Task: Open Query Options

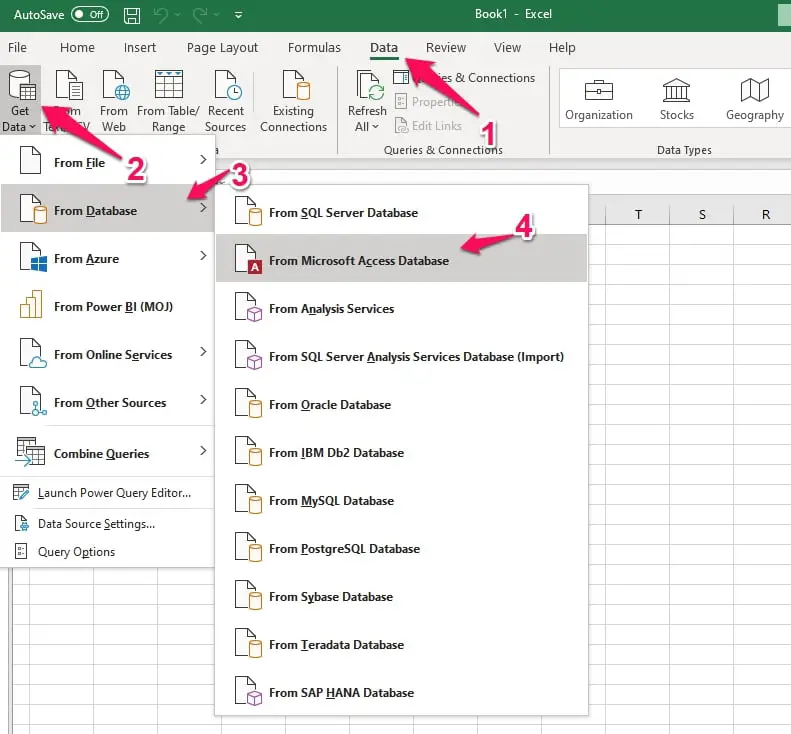Action: point(108,552)
